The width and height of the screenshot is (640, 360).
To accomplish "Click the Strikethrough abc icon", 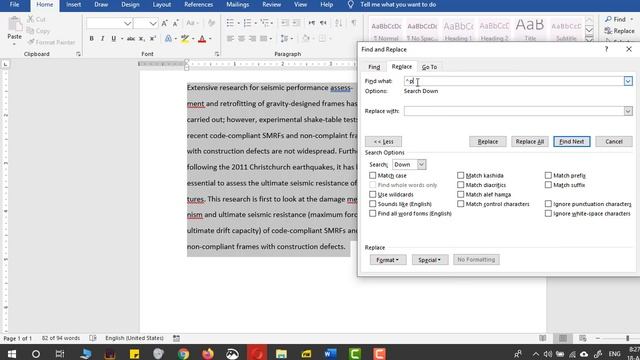I will 131,39.
